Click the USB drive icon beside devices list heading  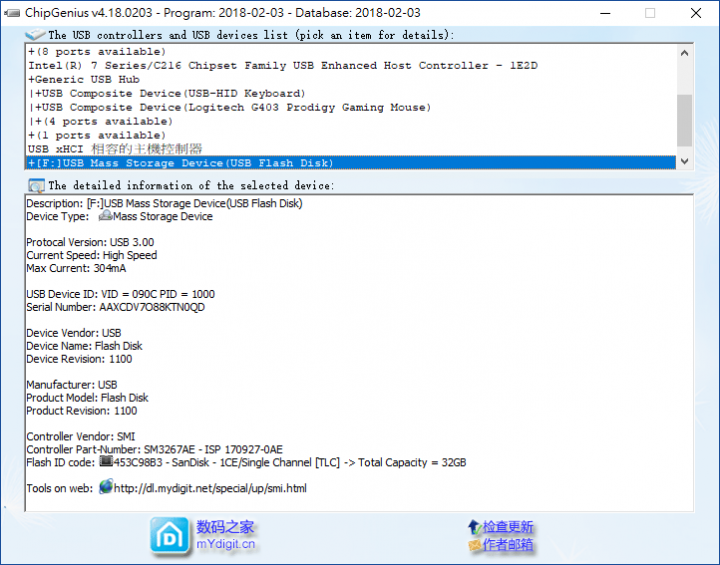[35, 34]
